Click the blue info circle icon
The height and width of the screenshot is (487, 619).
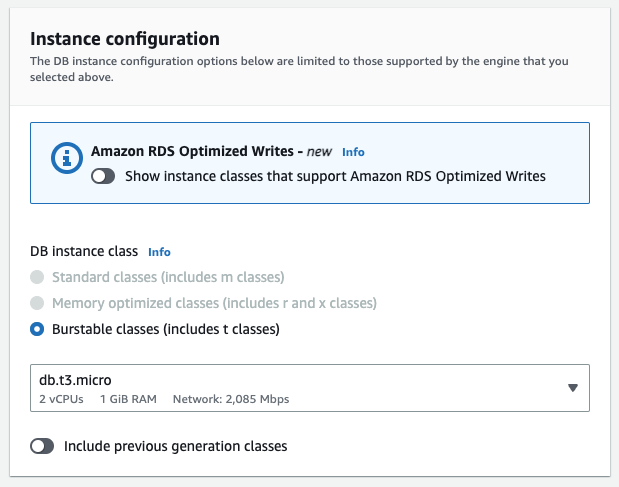tap(67, 158)
